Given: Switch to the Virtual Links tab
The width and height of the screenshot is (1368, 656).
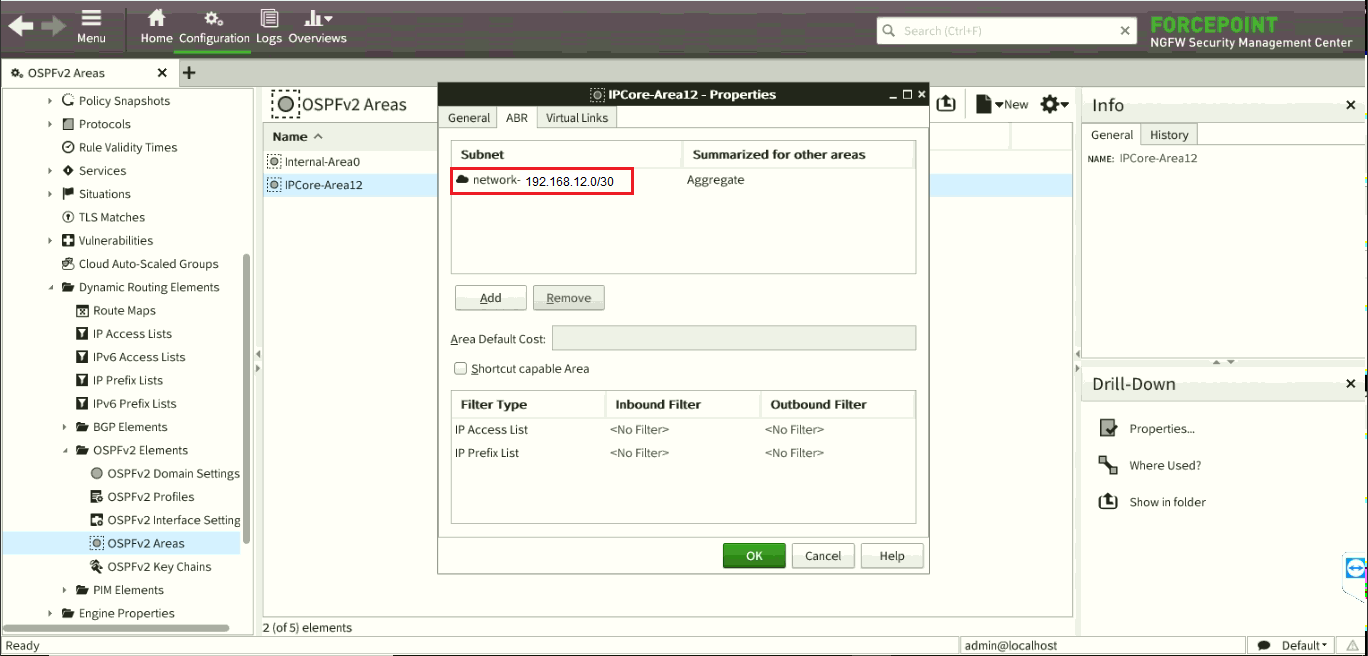Looking at the screenshot, I should [x=577, y=118].
